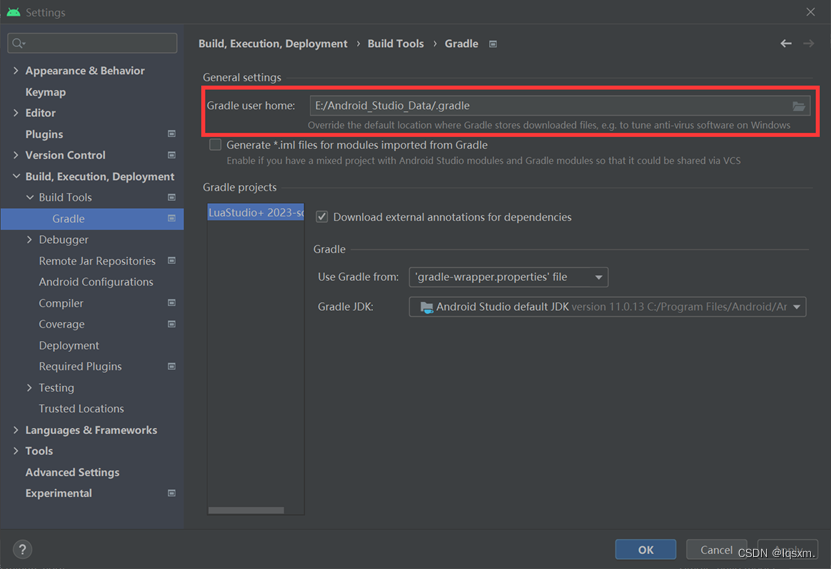The image size is (831, 569).
Task: Click the forward arrow in settings header
Action: [x=809, y=43]
